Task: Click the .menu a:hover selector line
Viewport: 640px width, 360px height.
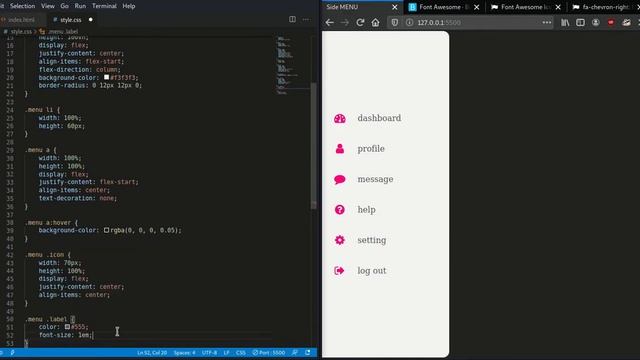Action: pos(51,222)
